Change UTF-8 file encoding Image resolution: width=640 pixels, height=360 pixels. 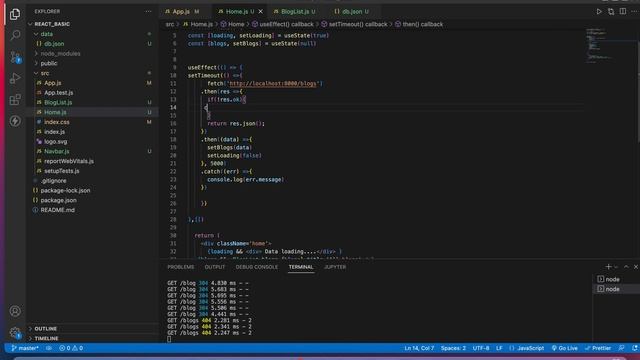tap(481, 348)
